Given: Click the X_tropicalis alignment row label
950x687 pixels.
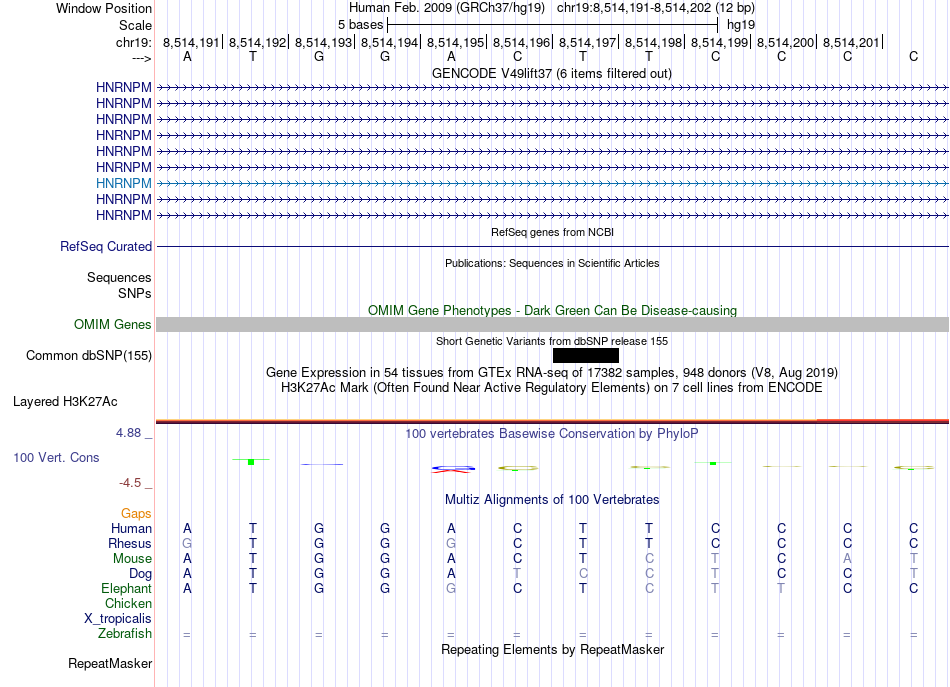Looking at the screenshot, I should tap(118, 619).
